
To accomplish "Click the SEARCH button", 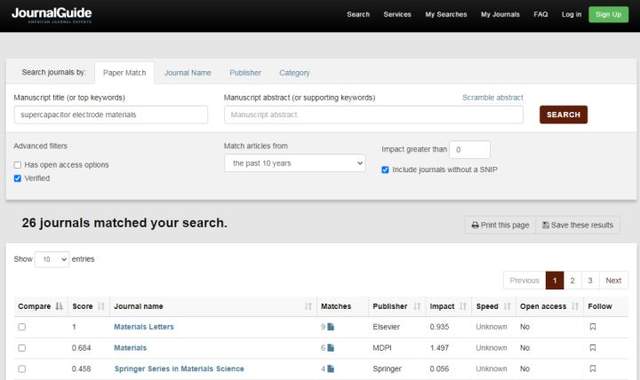I will point(564,115).
